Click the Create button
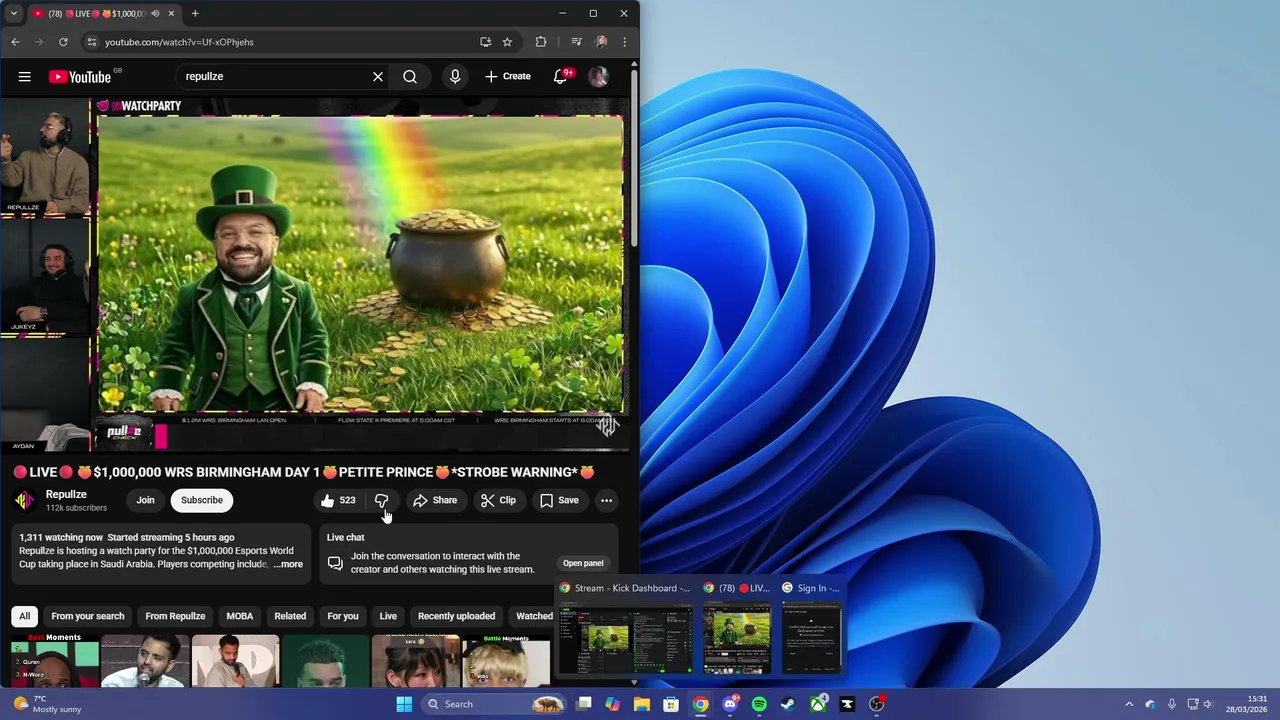This screenshot has width=1280, height=720. tap(508, 77)
